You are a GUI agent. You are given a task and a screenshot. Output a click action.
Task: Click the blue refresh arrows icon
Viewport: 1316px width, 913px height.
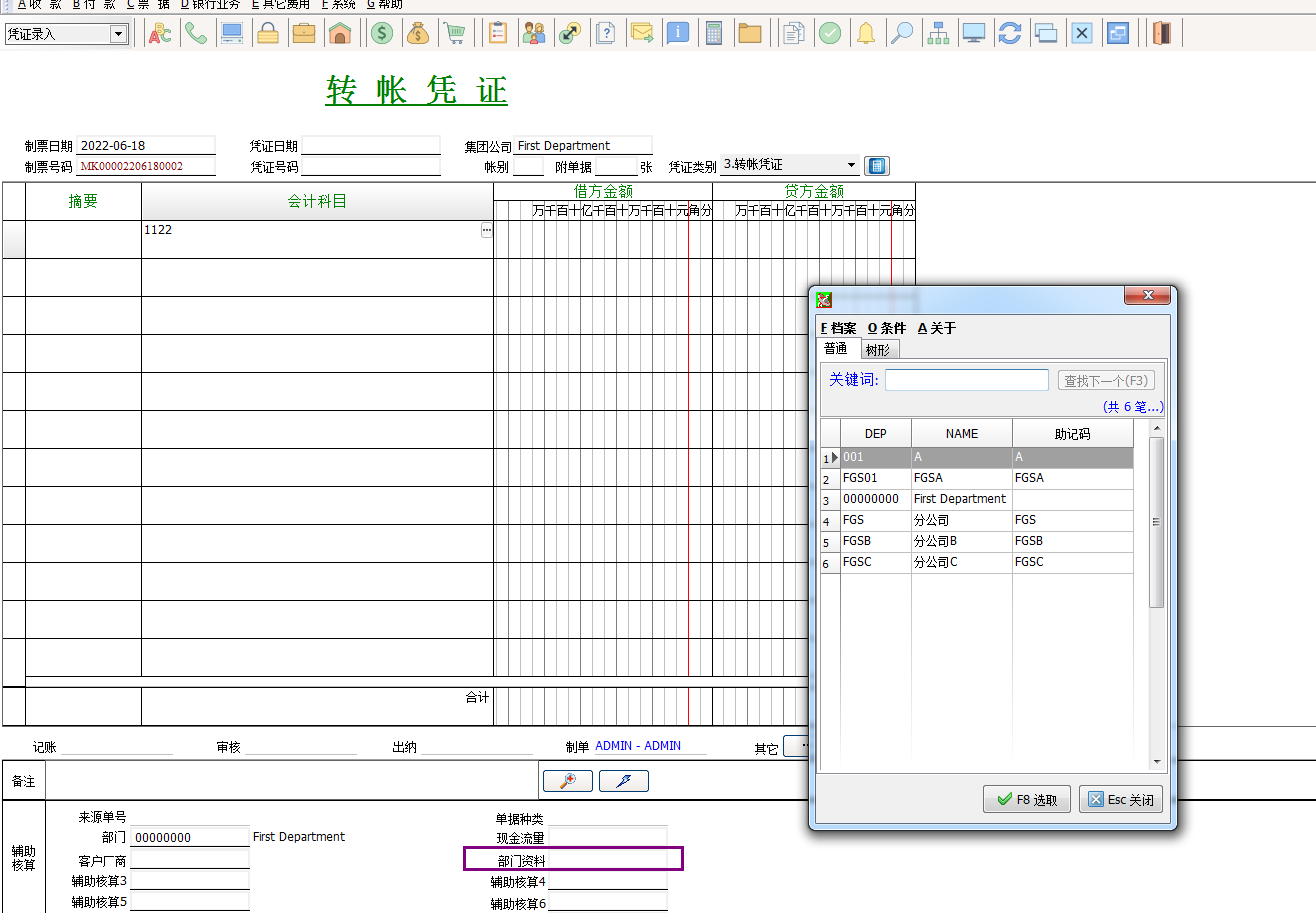click(x=1010, y=33)
